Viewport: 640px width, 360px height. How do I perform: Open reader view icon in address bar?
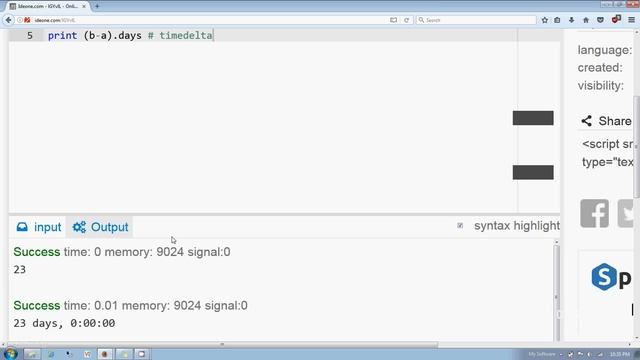(x=393, y=20)
